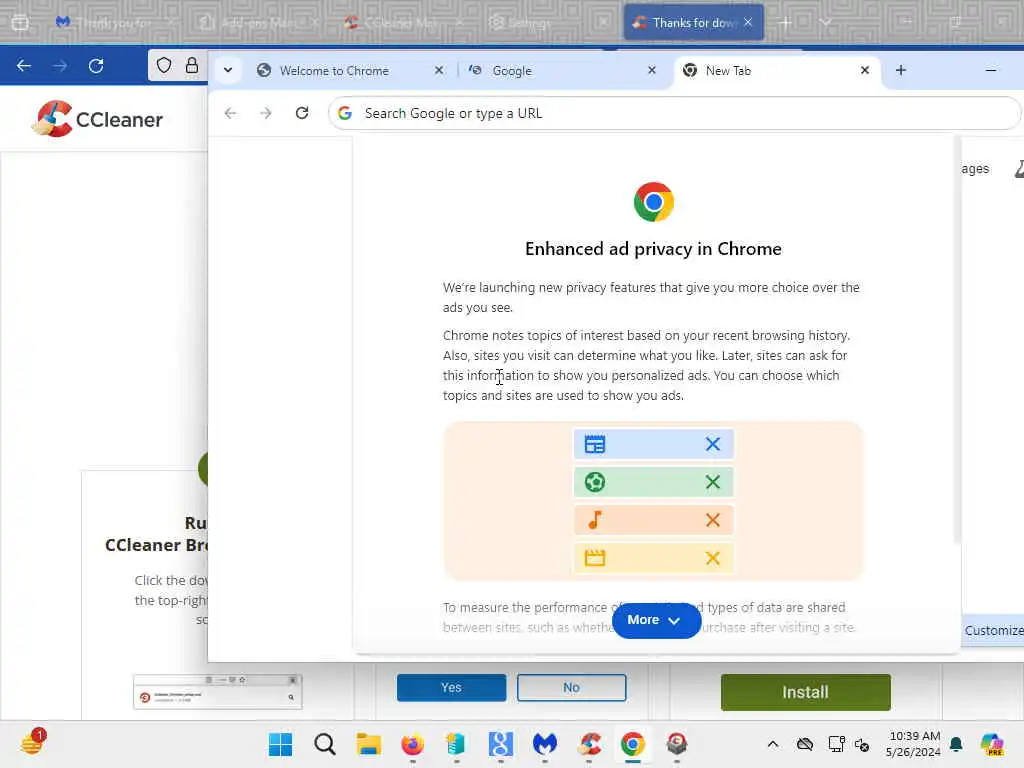The image size is (1024, 768).
Task: Close the Welcome to Chrome tab
Action: tap(439, 70)
